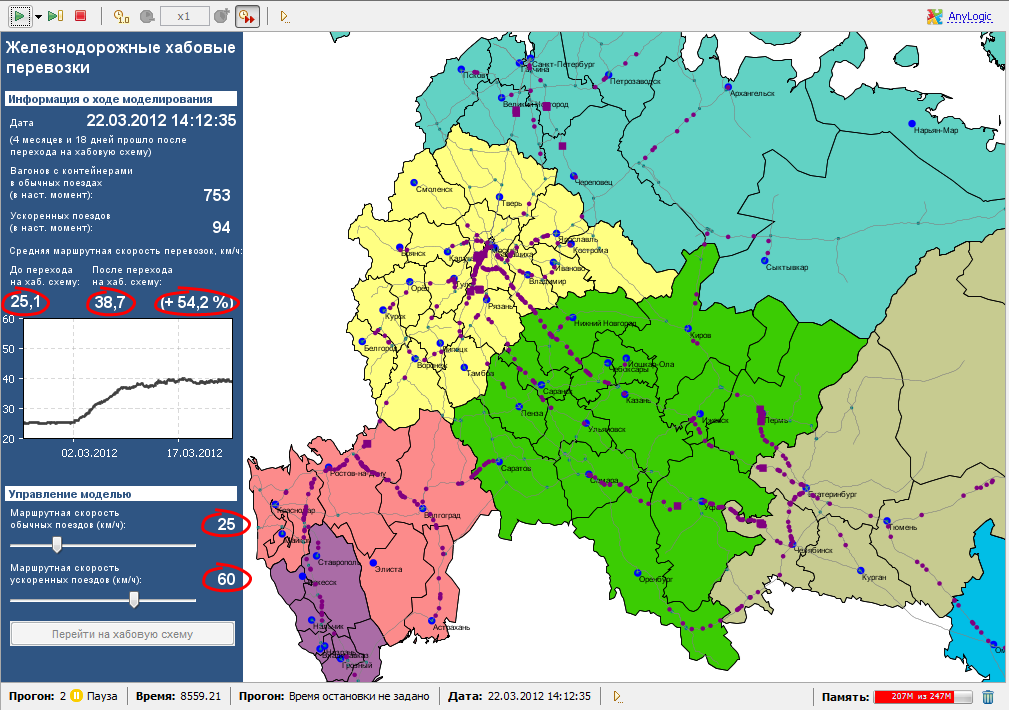The height and width of the screenshot is (710, 1009).
Task: Click the Перейти на хабовую схему button
Action: (122, 634)
